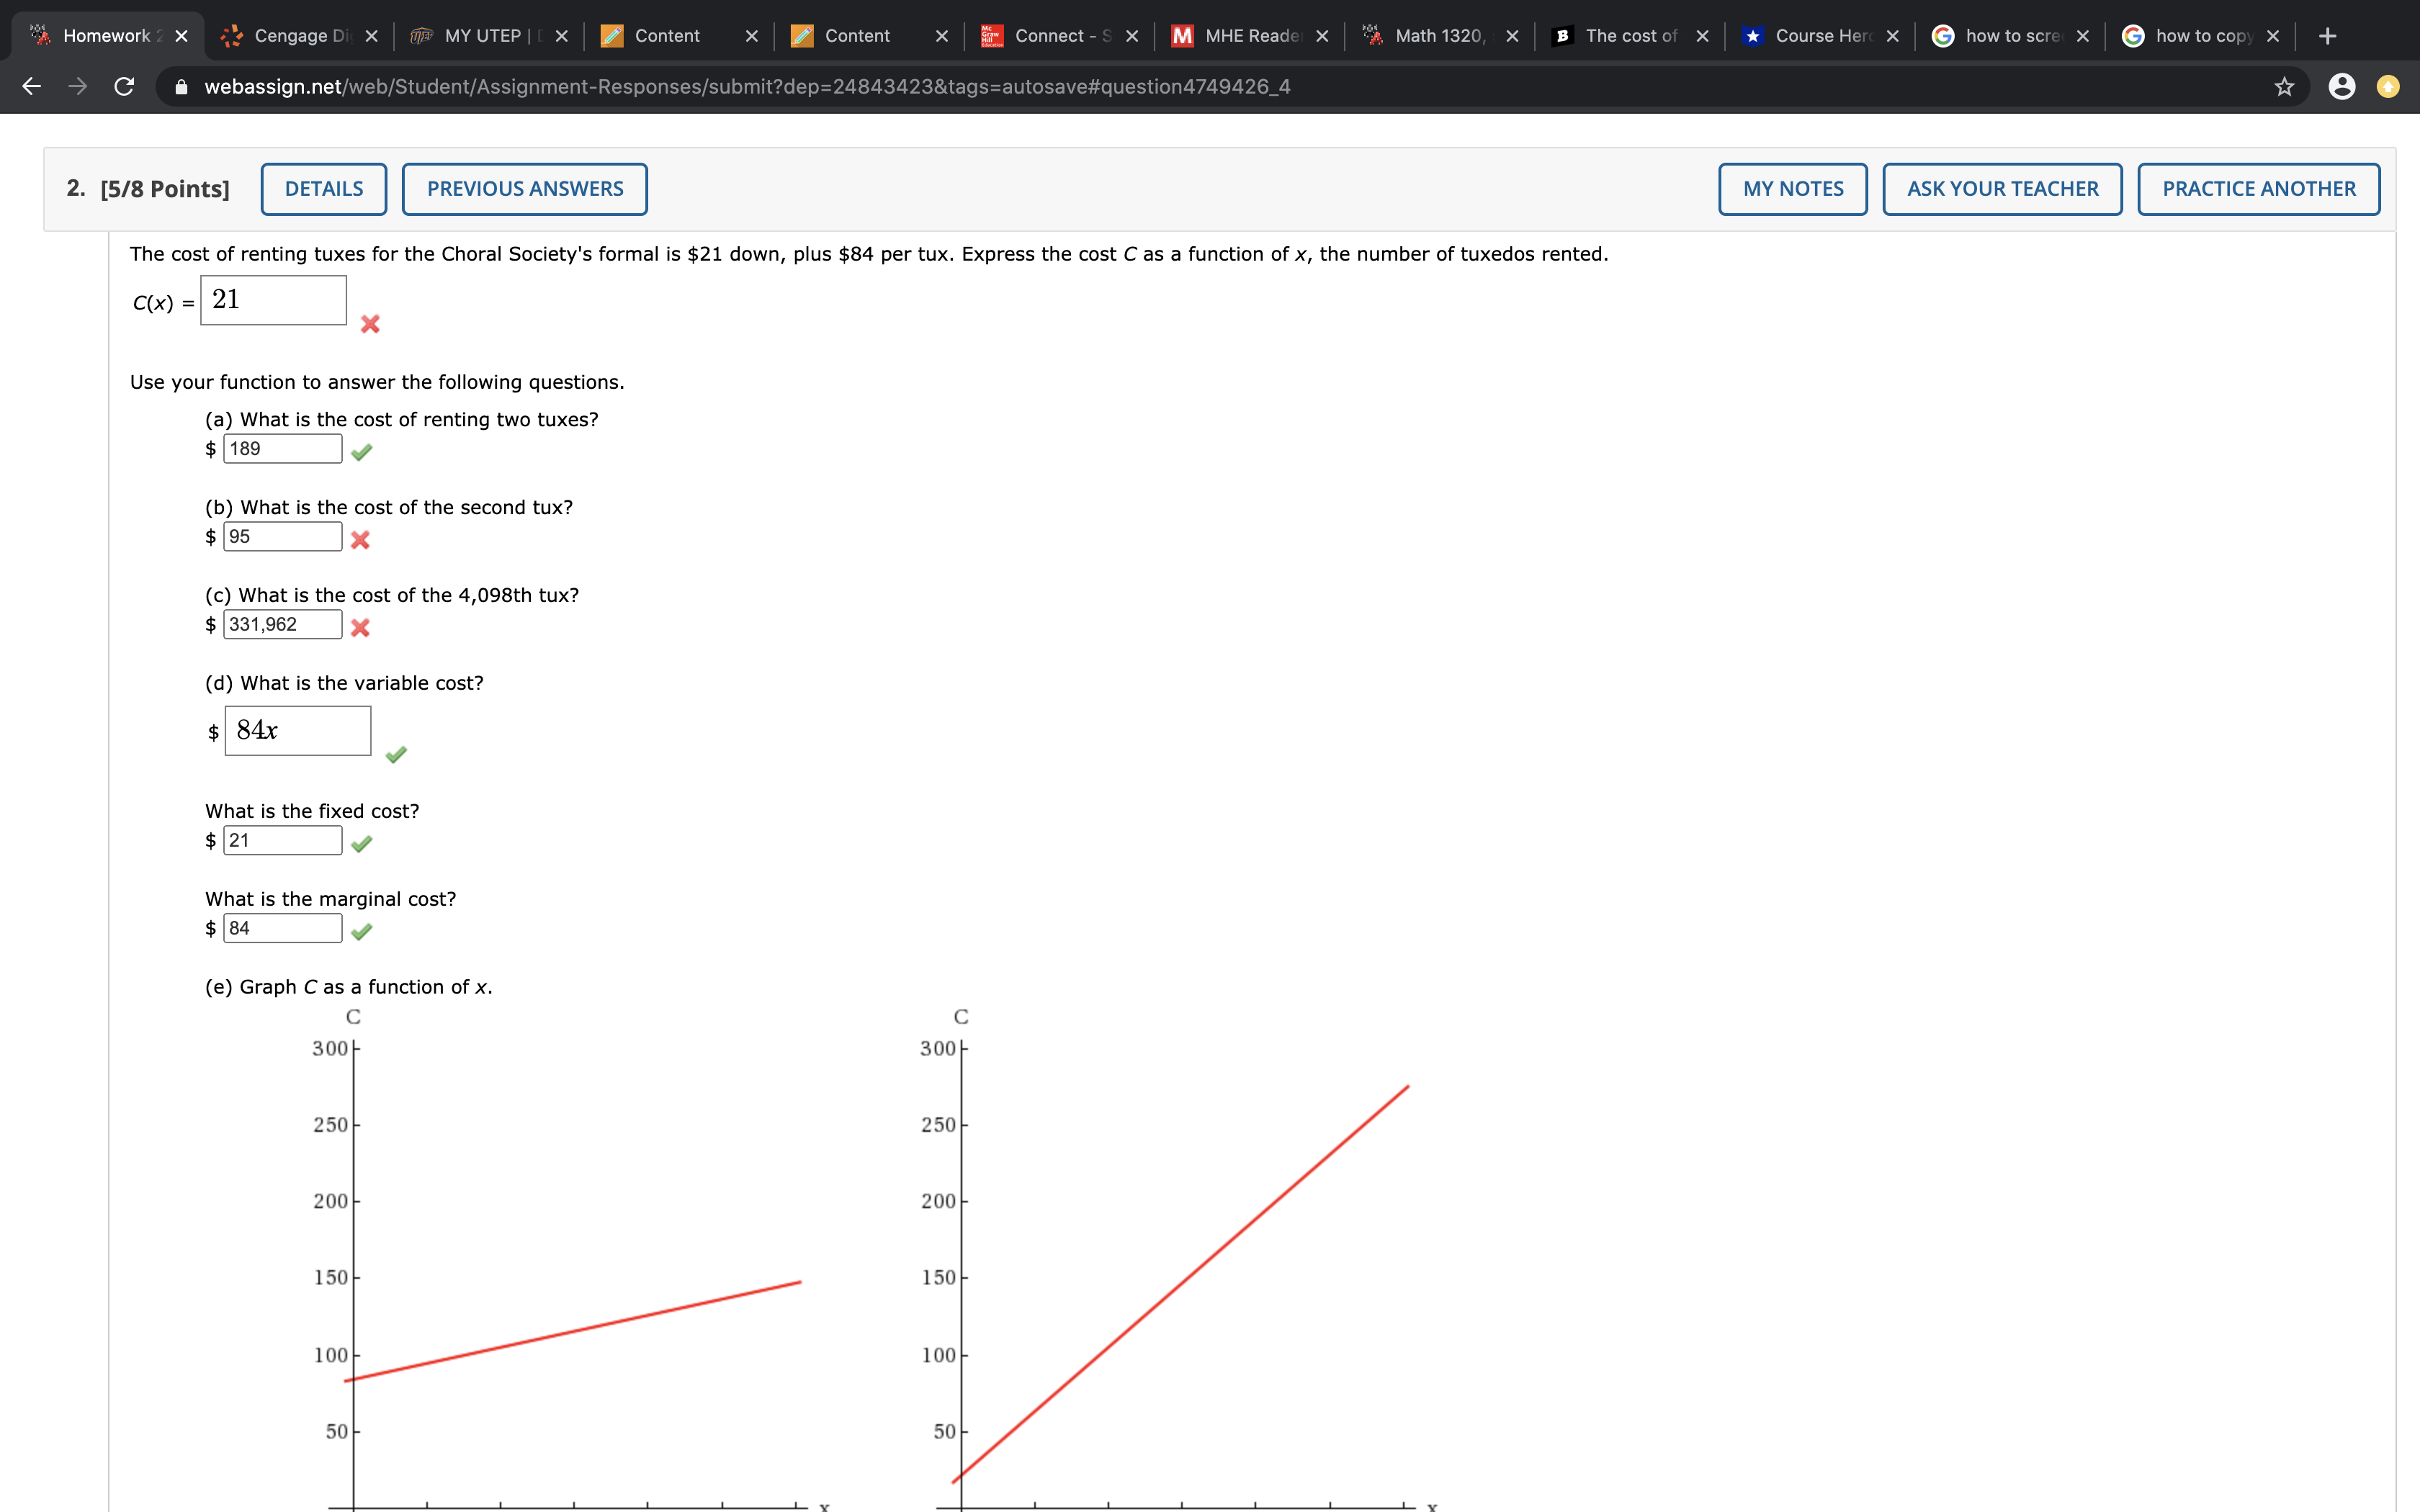Screen dimensions: 2420x1512
Task: Open a new browser tab
Action: 2327,36
